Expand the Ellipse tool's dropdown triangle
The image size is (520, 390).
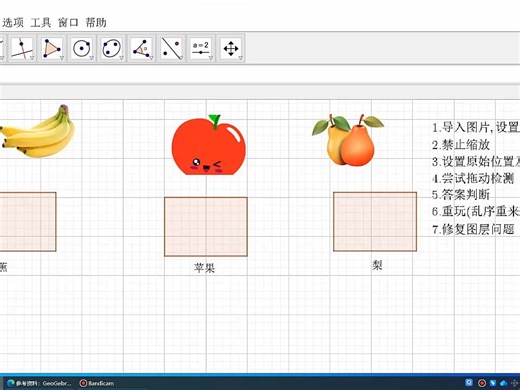point(121,58)
